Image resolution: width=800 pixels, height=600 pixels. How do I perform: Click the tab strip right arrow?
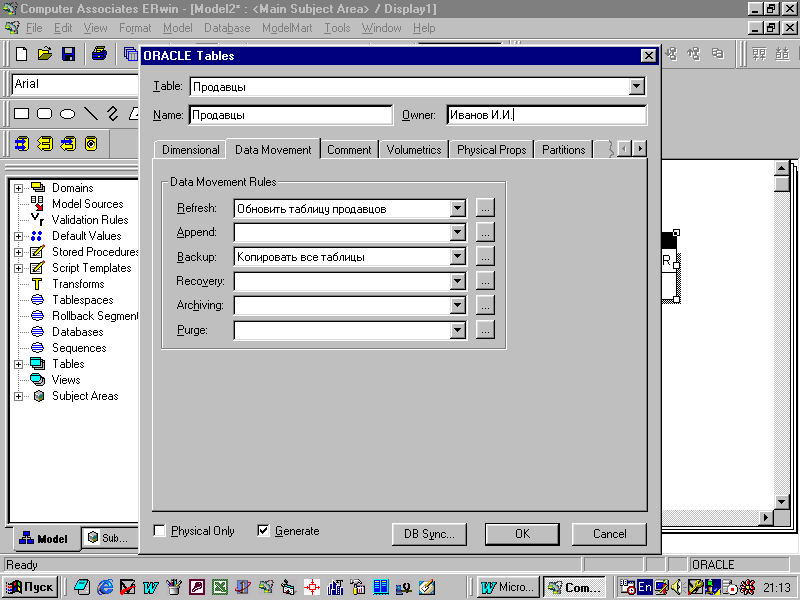pyautogui.click(x=640, y=149)
